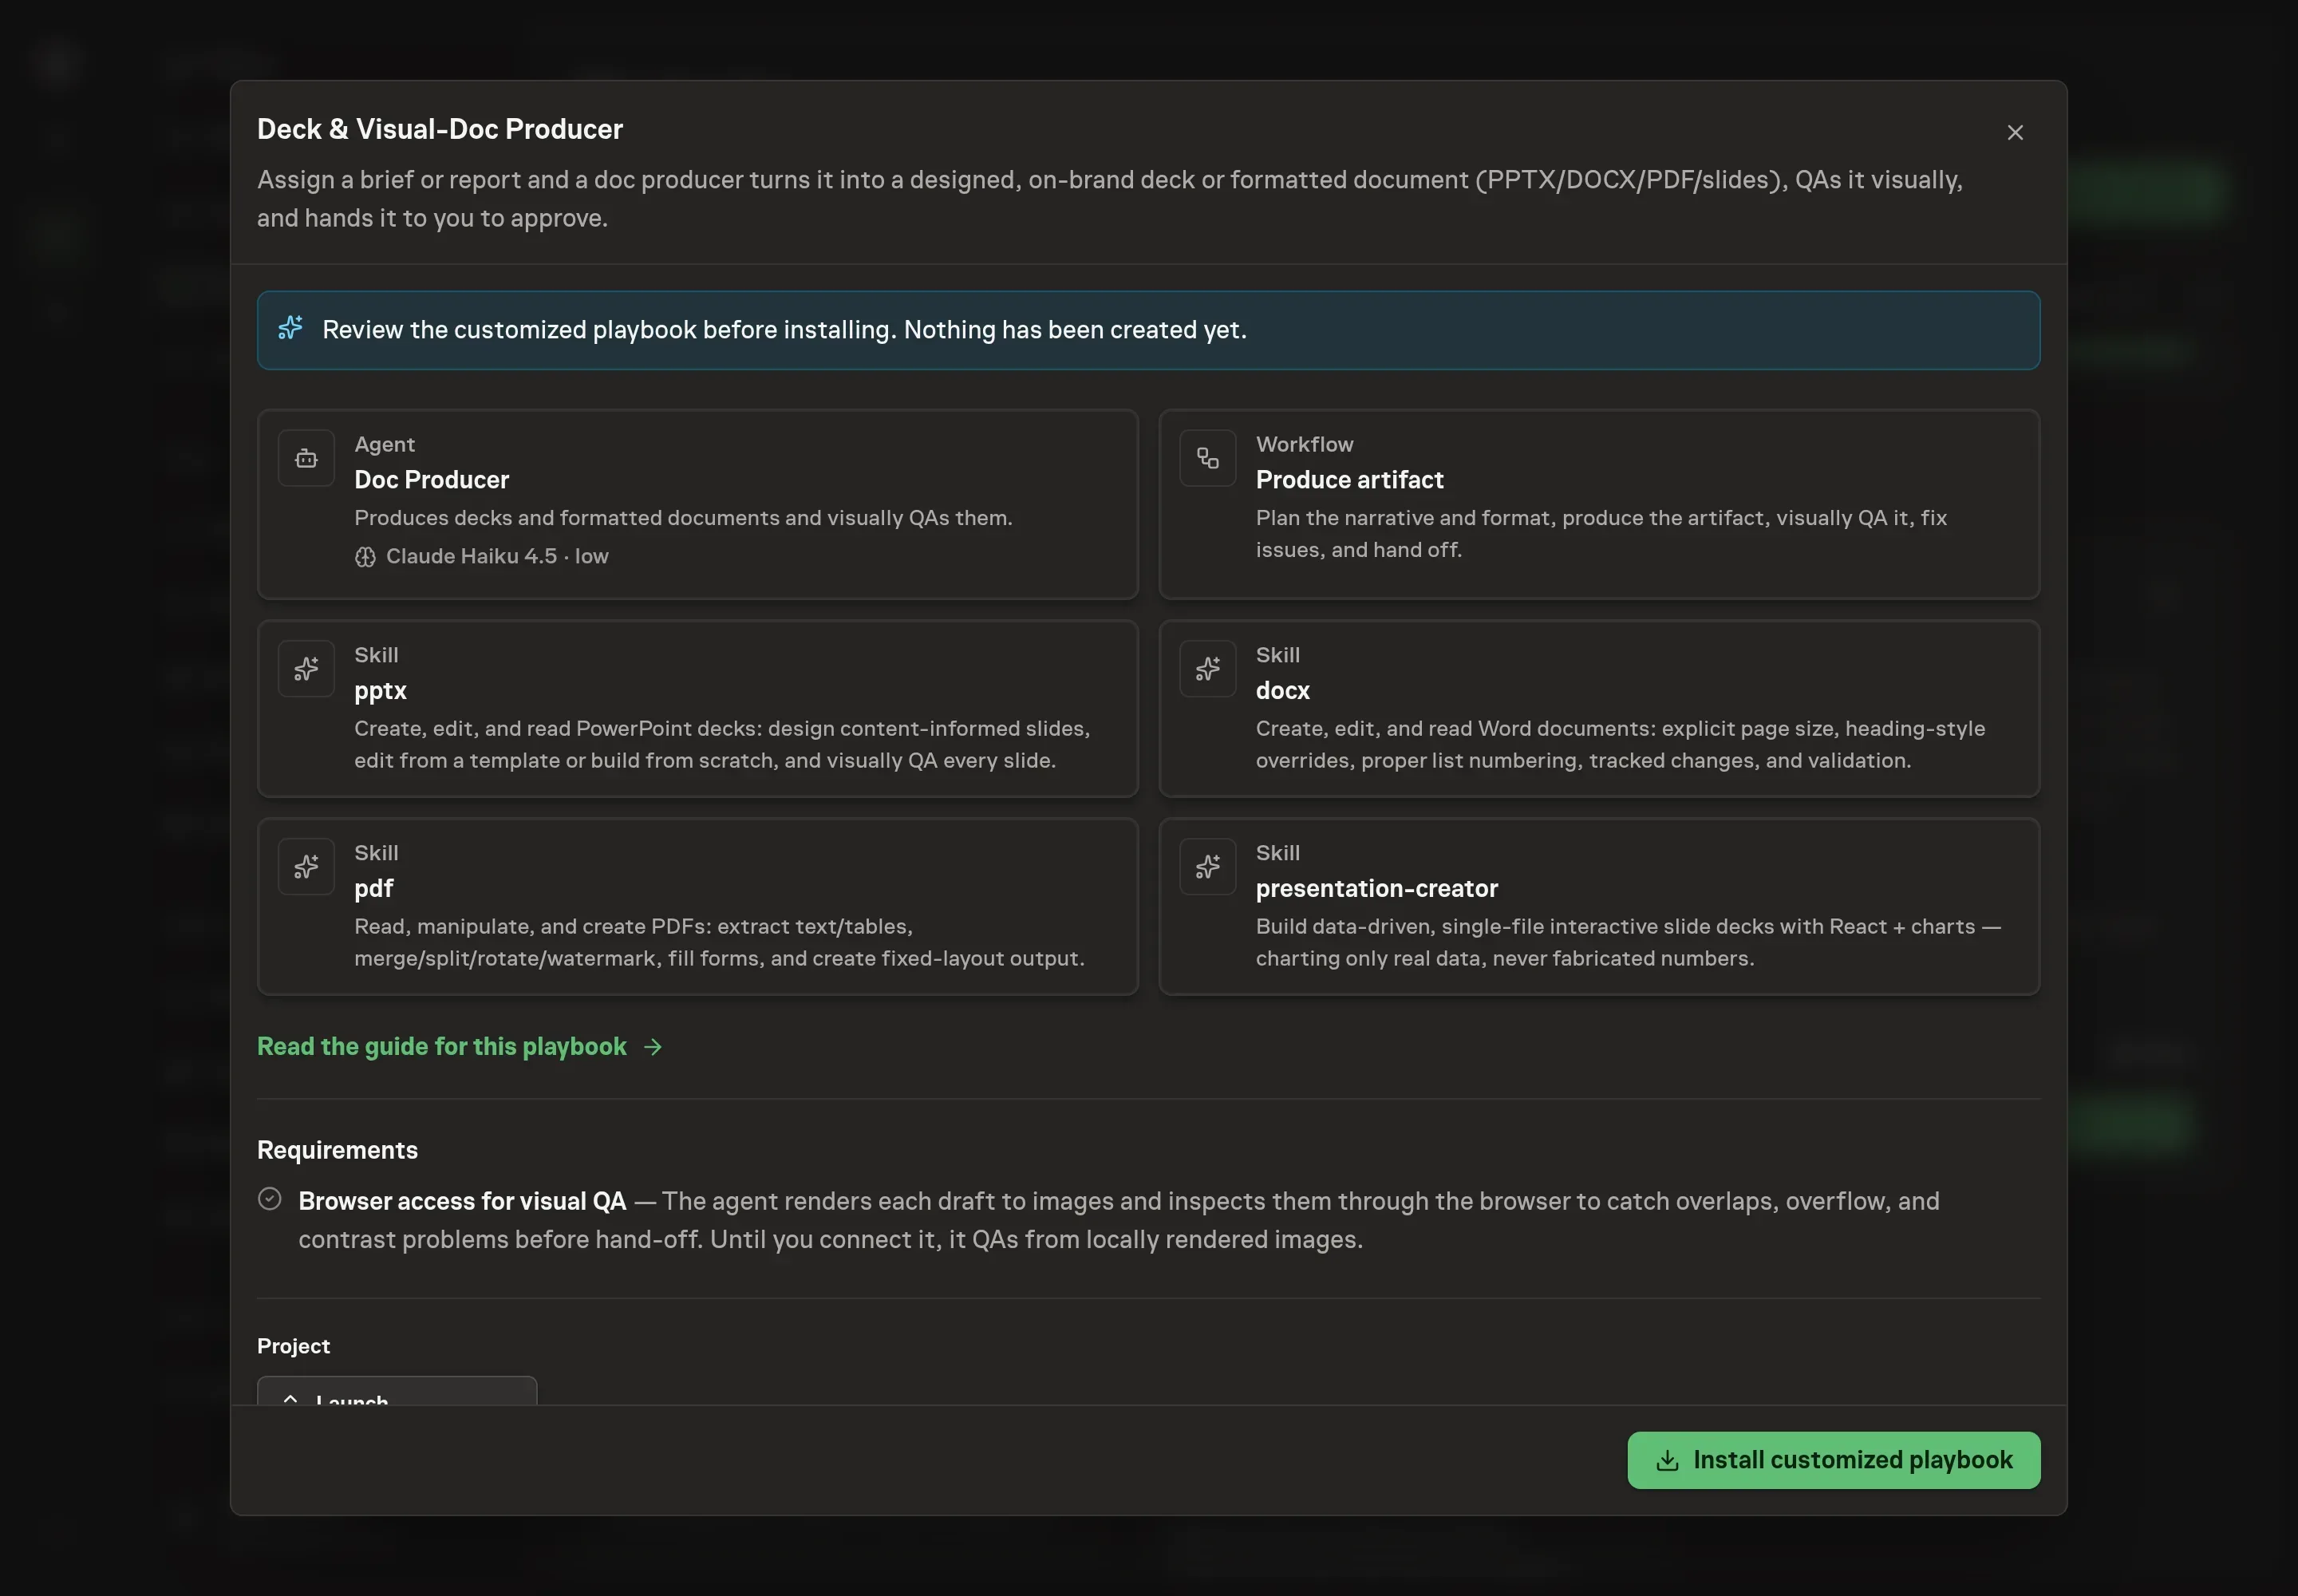Open the Produce artifact workflow card
This screenshot has height=1596, width=2298.
(1599, 504)
